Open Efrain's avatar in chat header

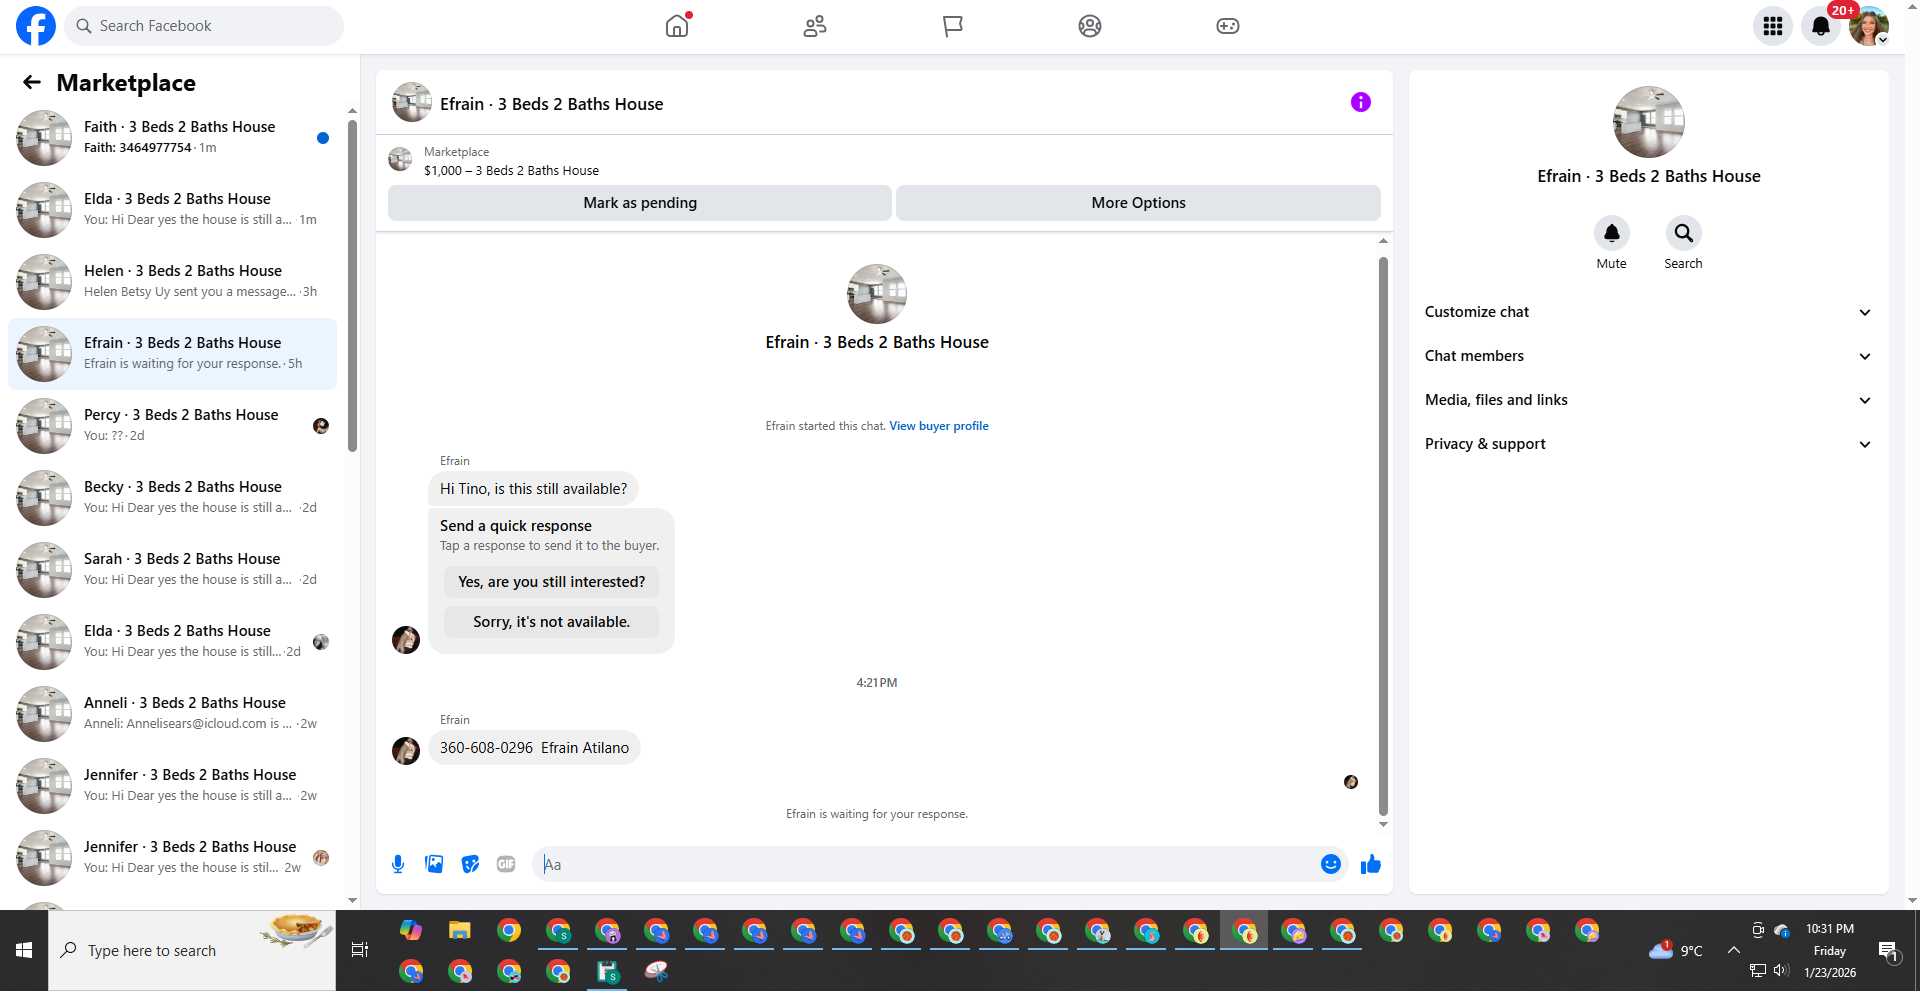coord(411,103)
